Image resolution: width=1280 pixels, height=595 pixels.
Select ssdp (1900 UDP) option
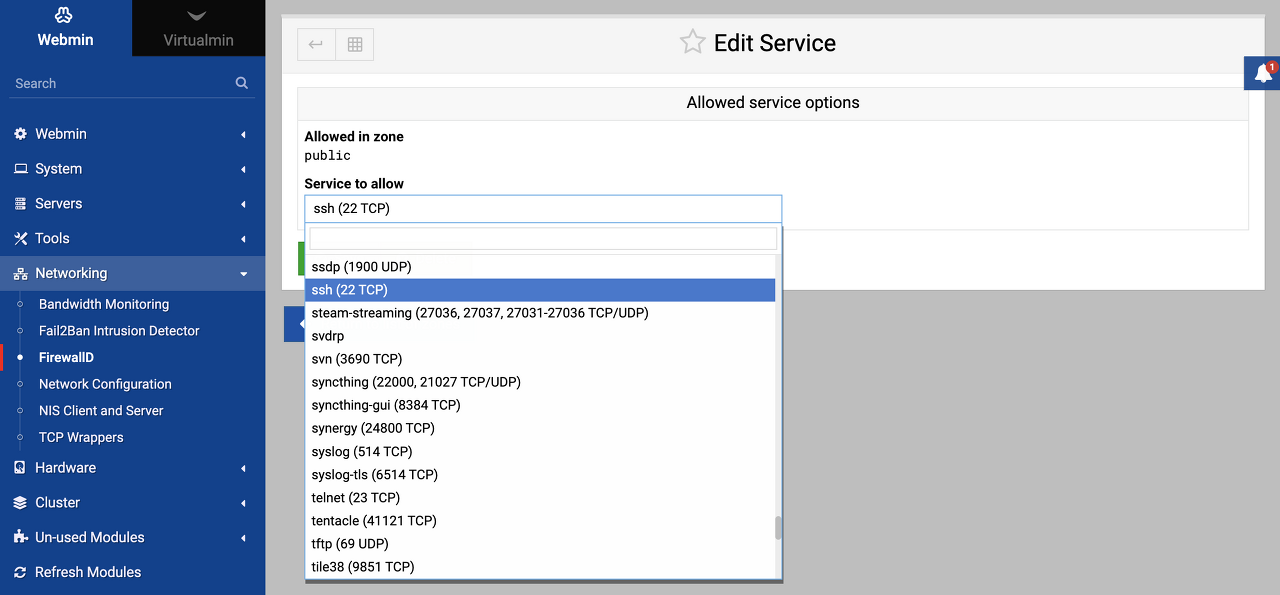pyautogui.click(x=540, y=267)
